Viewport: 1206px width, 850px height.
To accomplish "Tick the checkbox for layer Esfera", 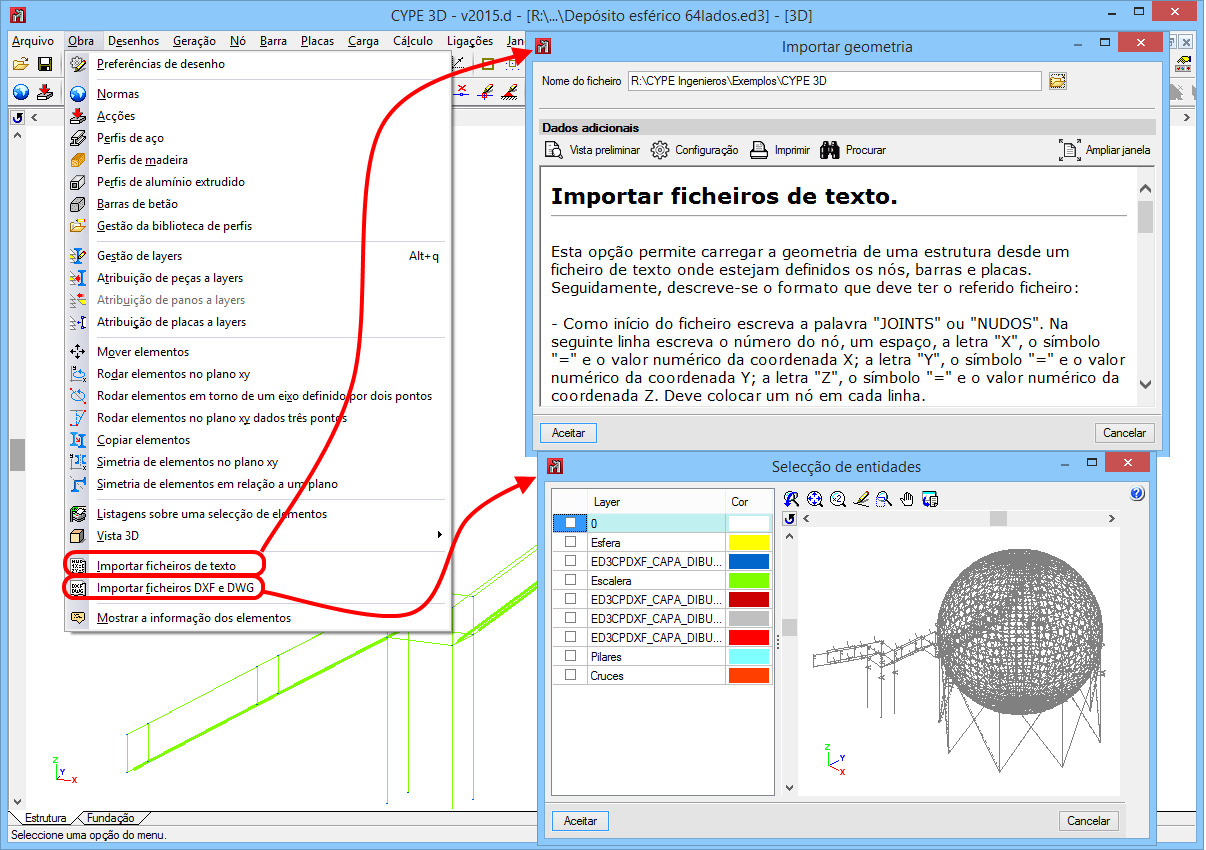I will [x=570, y=542].
